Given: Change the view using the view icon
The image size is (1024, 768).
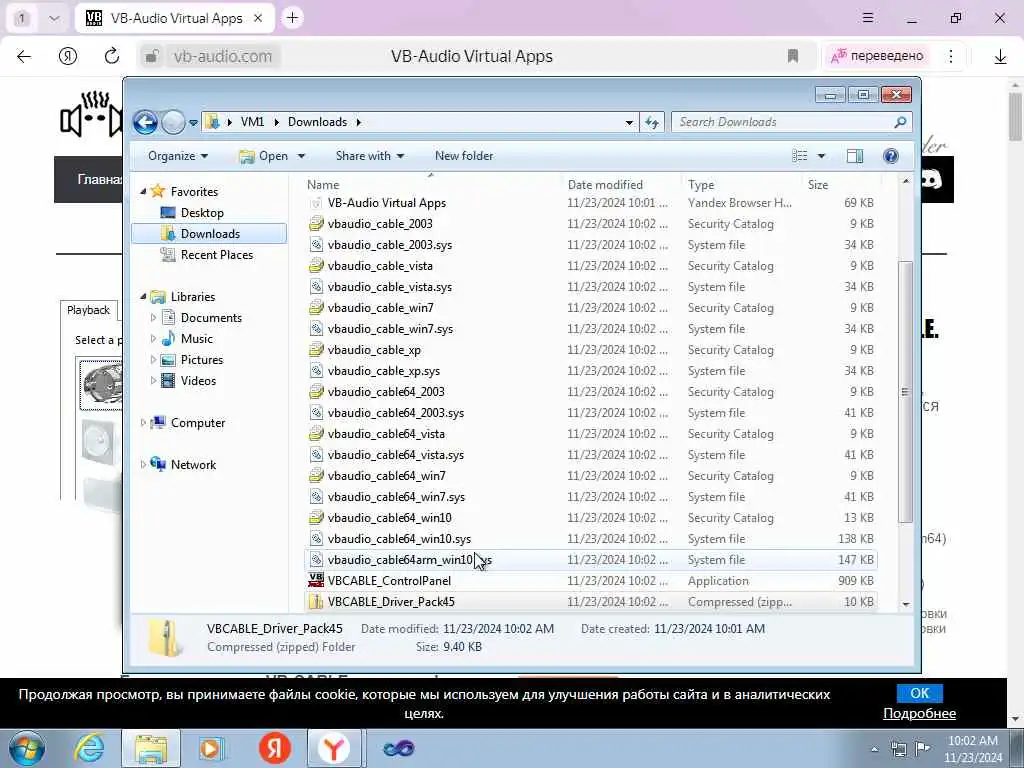Looking at the screenshot, I should [800, 156].
